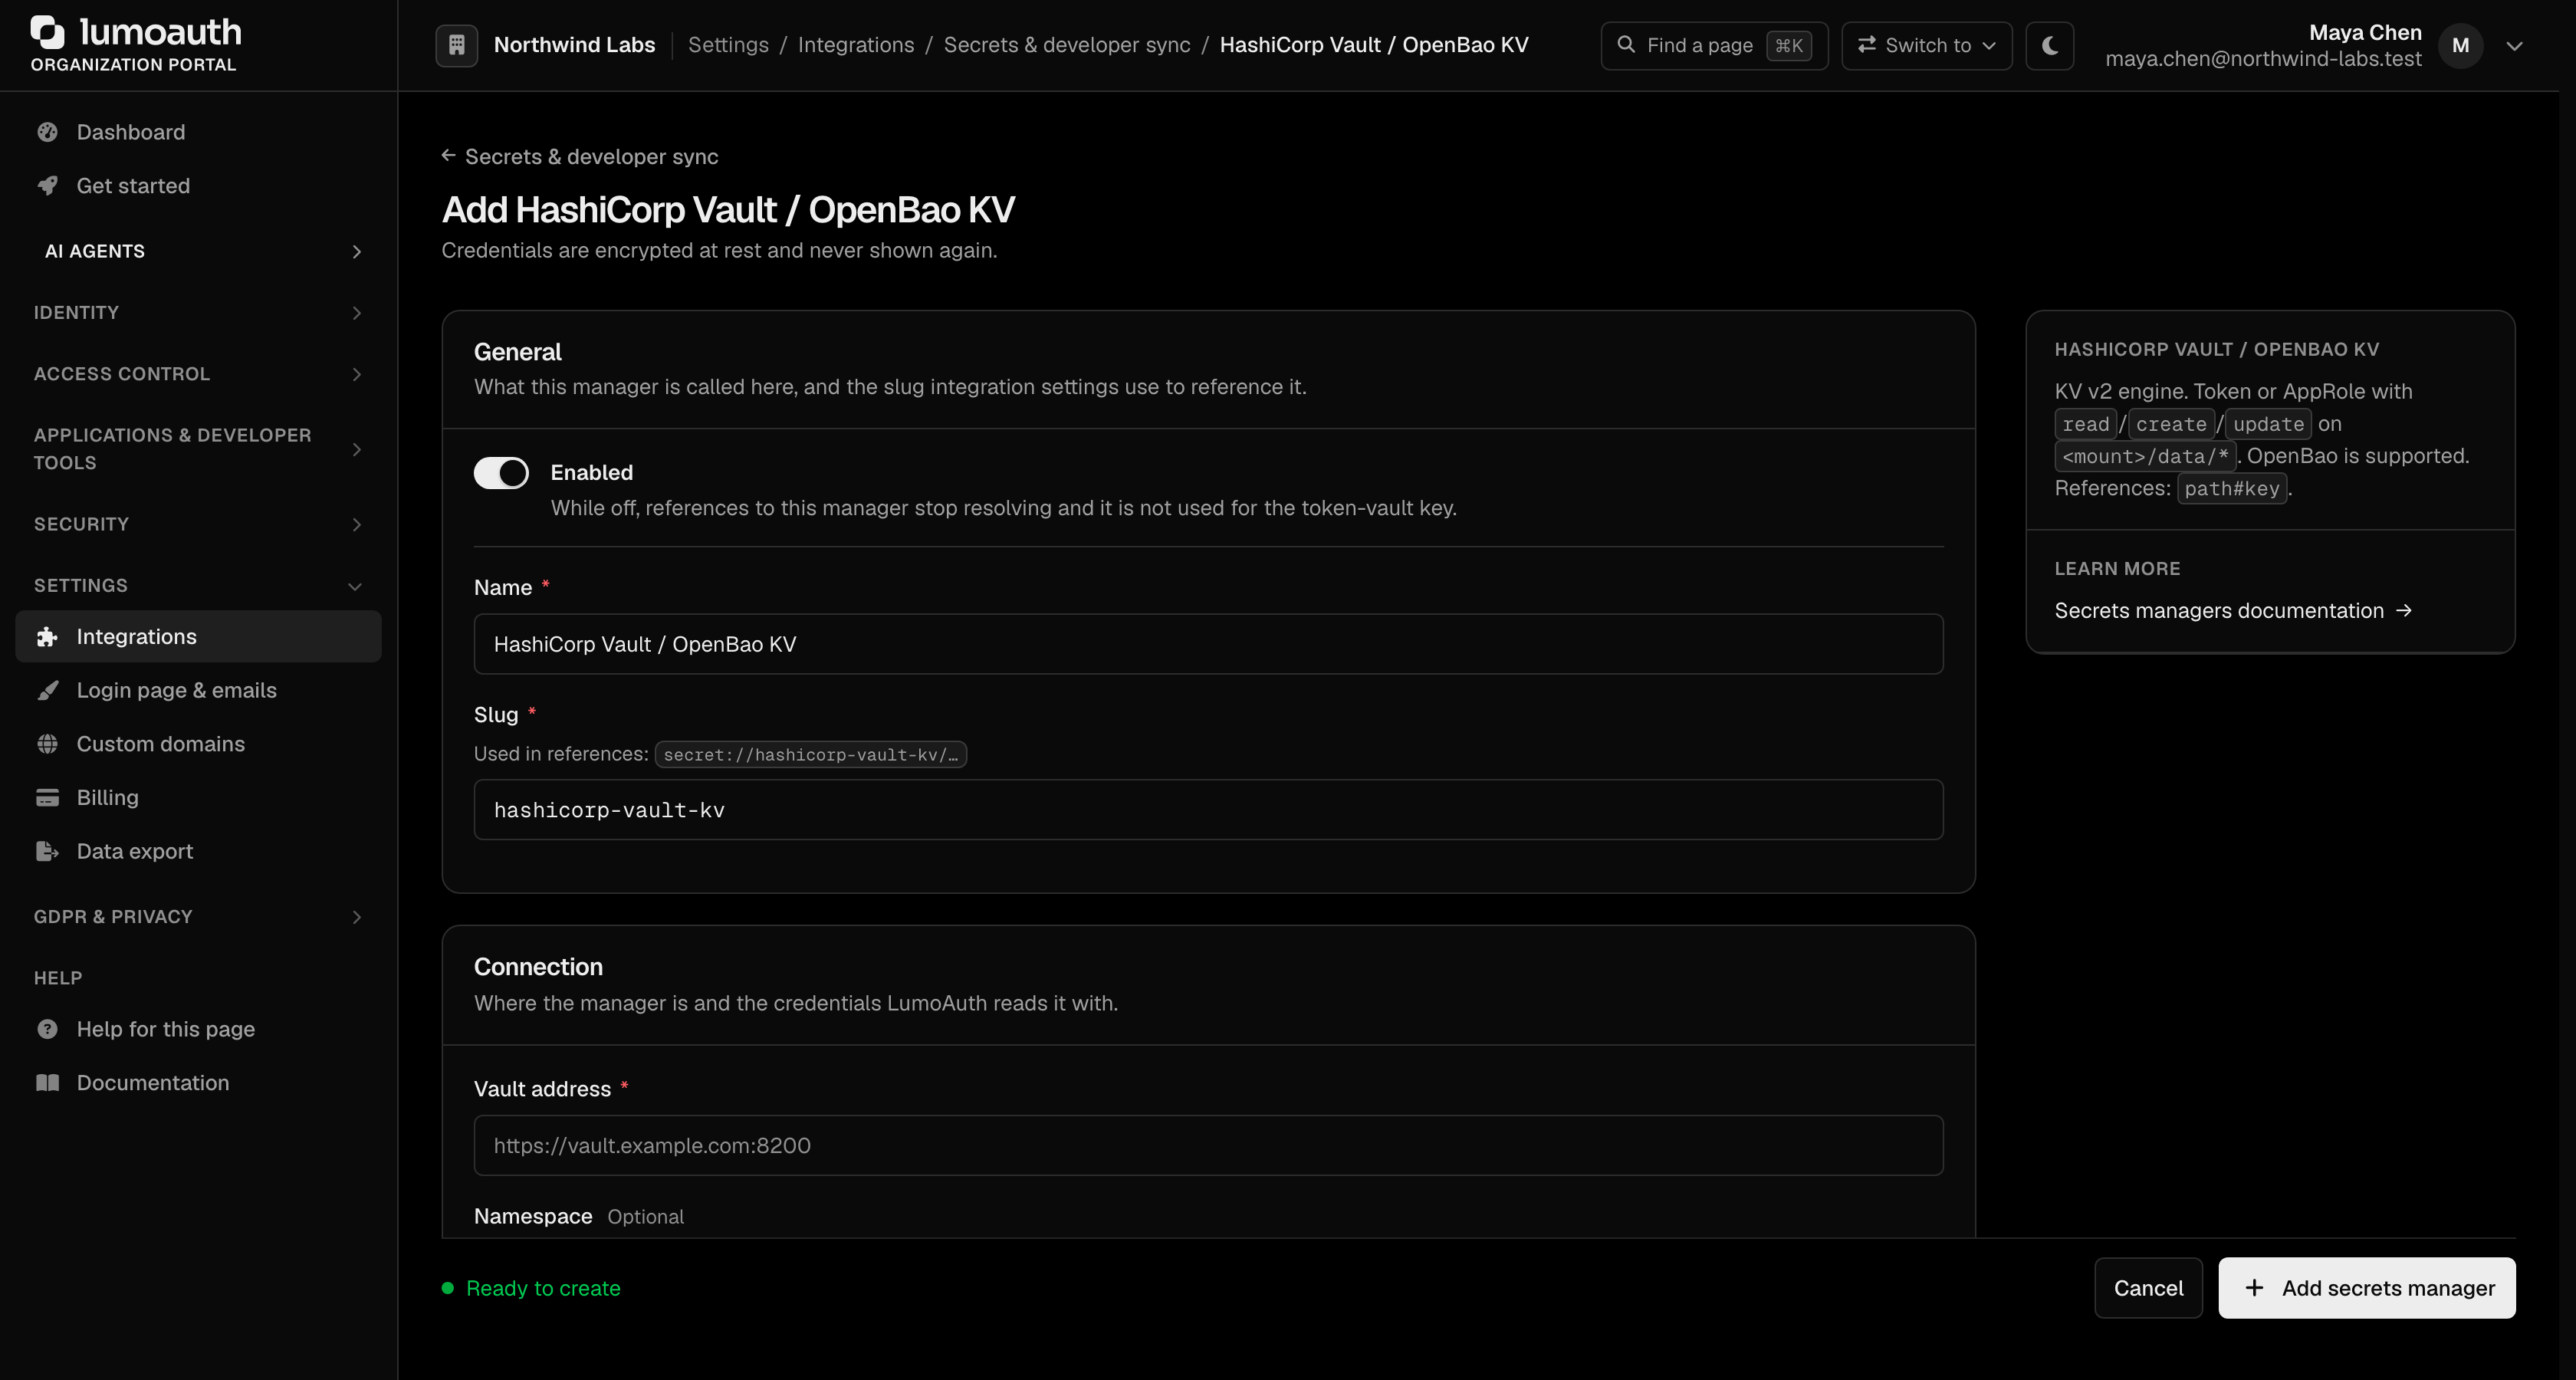The height and width of the screenshot is (1380, 2576).
Task: Open Help for this page
Action: pos(198,1029)
